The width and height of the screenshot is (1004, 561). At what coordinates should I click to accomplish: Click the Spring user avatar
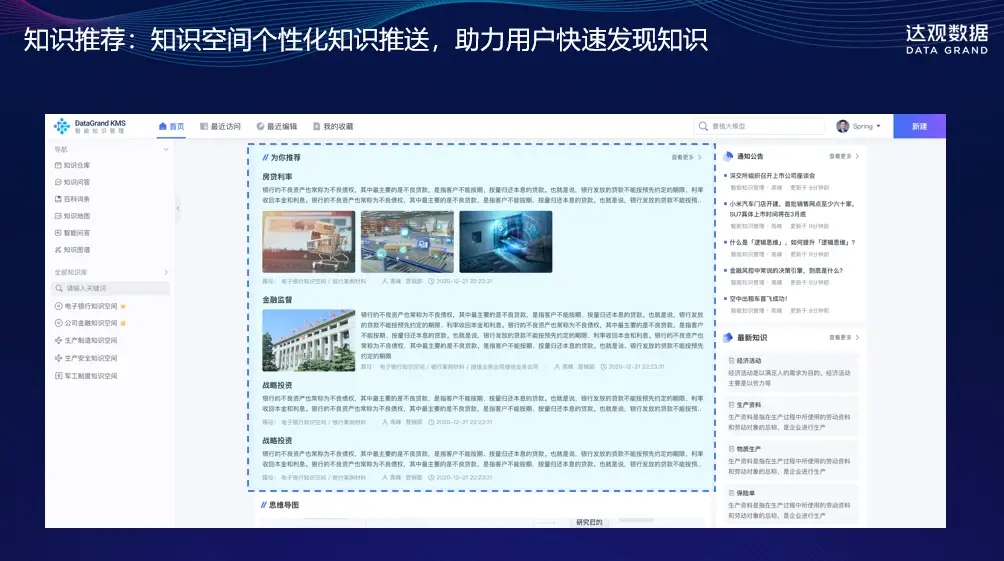[842, 127]
